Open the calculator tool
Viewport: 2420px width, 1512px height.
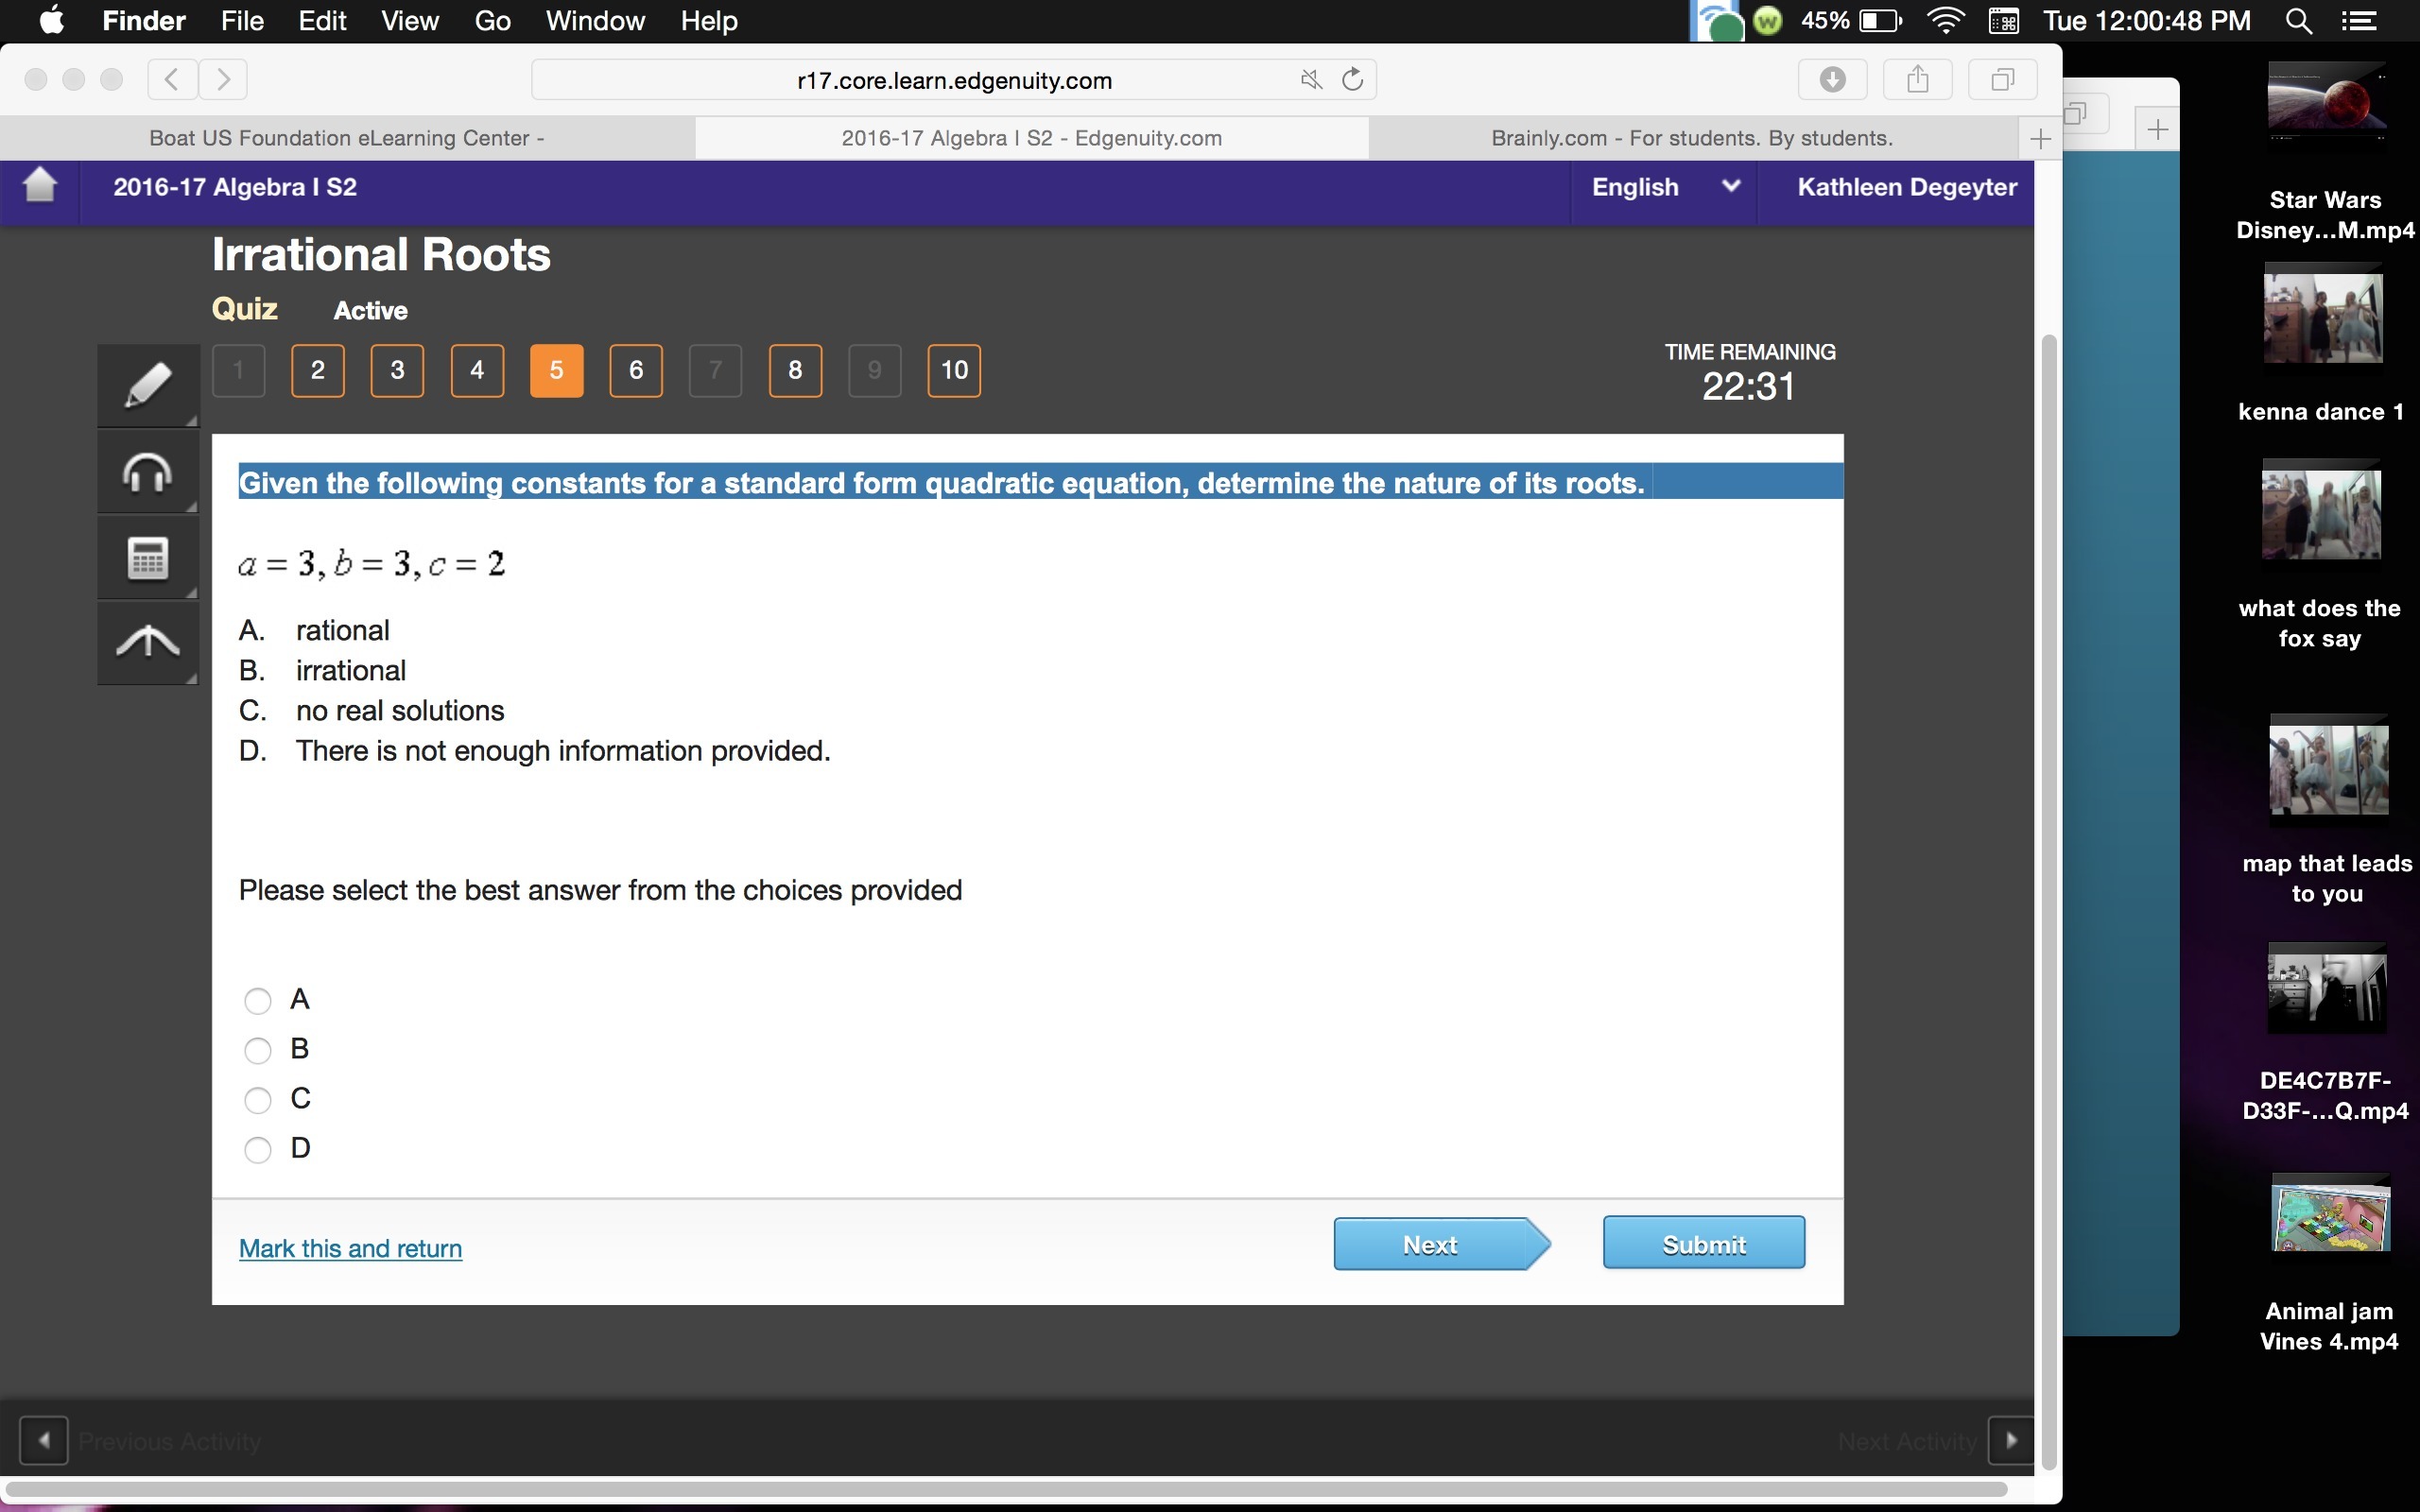point(147,558)
